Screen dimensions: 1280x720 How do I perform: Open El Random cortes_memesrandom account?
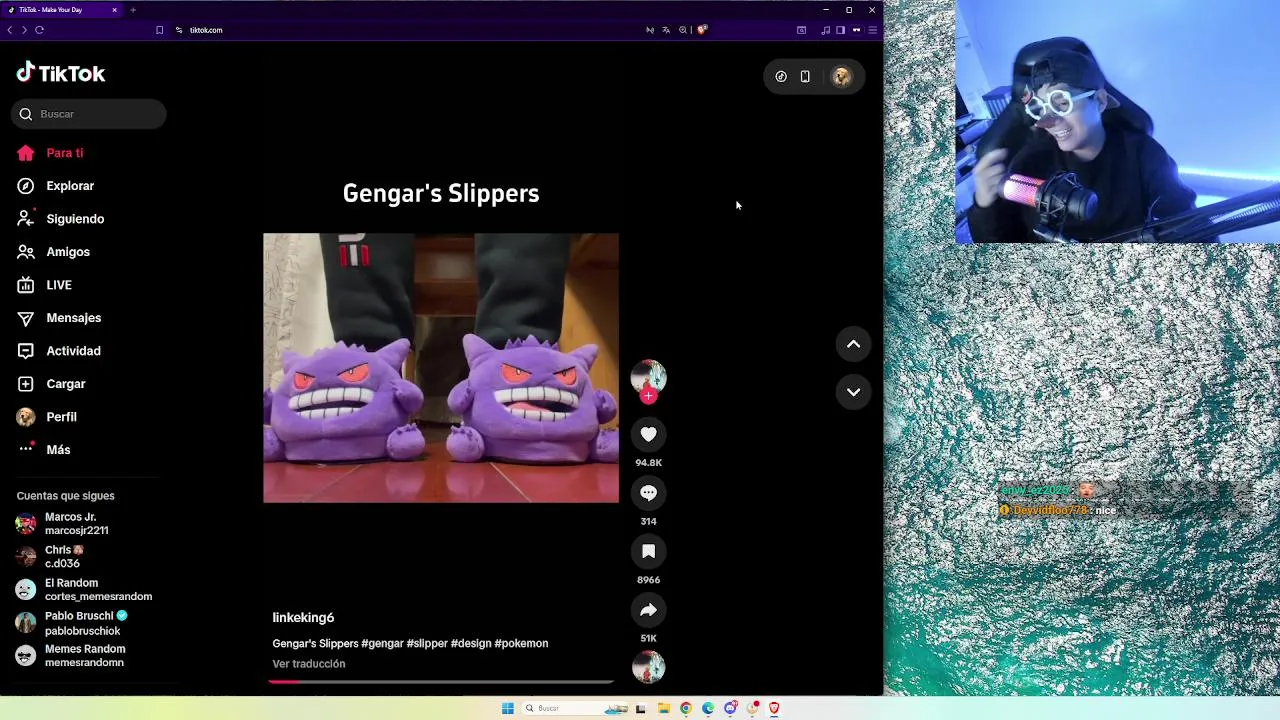(84, 590)
